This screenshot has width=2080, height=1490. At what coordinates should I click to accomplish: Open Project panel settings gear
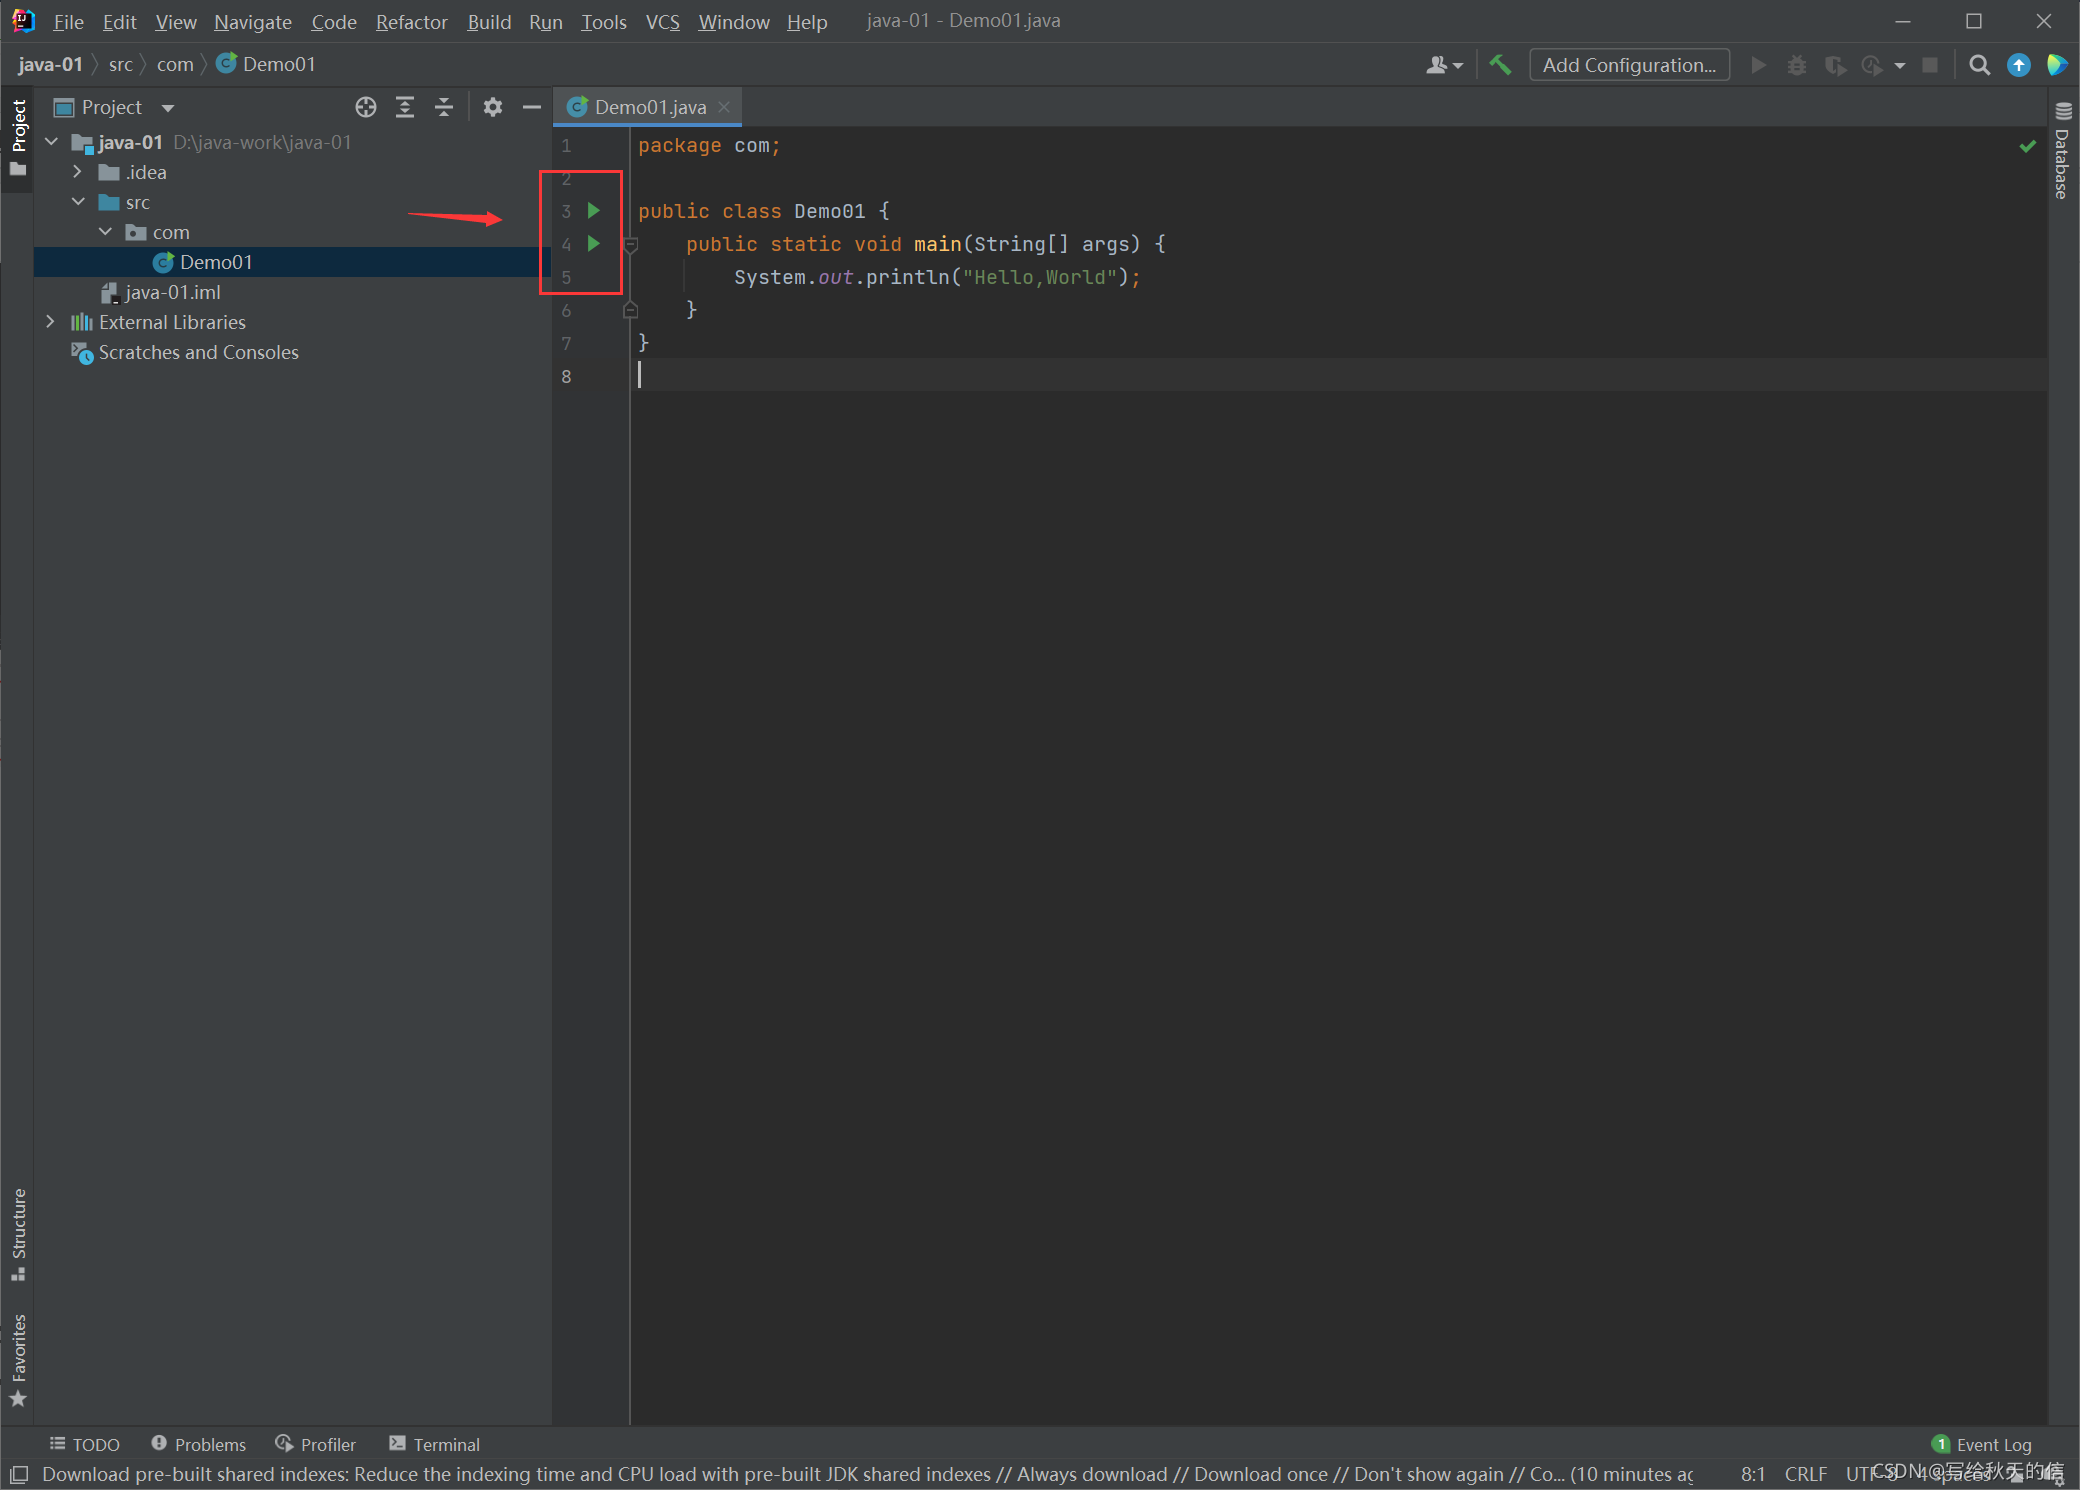coord(492,107)
